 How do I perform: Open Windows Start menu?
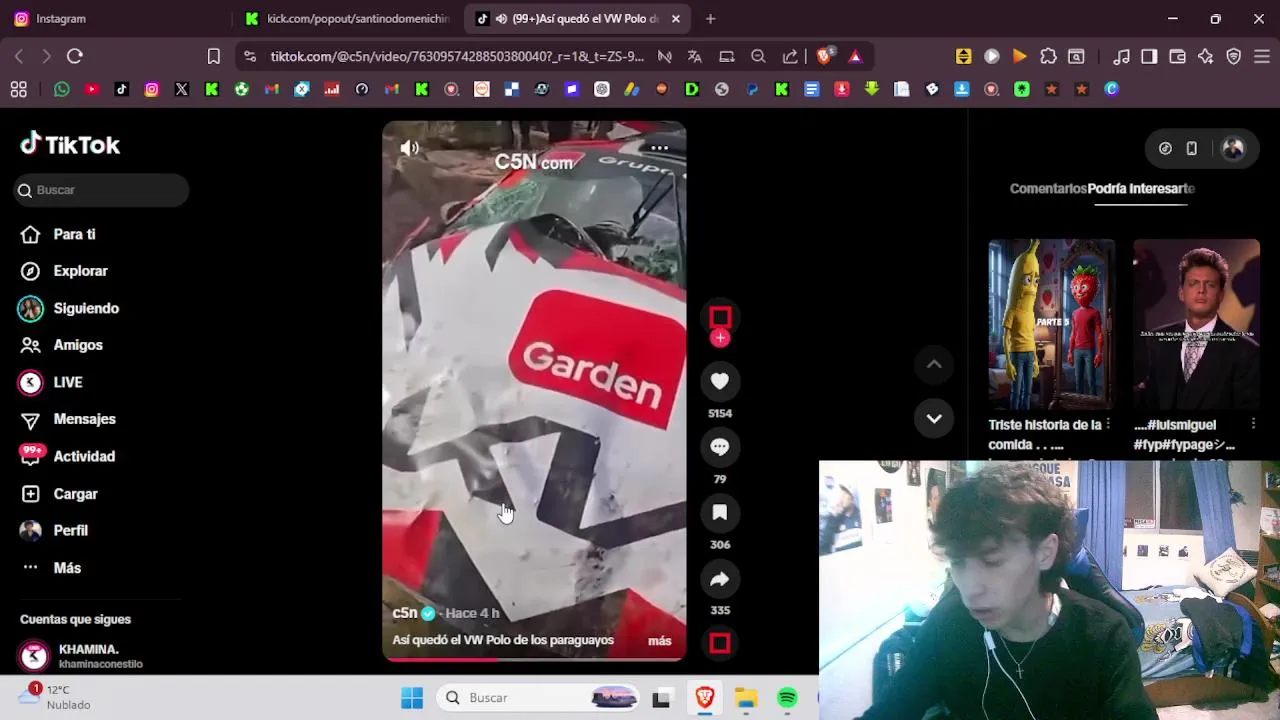tap(412, 698)
